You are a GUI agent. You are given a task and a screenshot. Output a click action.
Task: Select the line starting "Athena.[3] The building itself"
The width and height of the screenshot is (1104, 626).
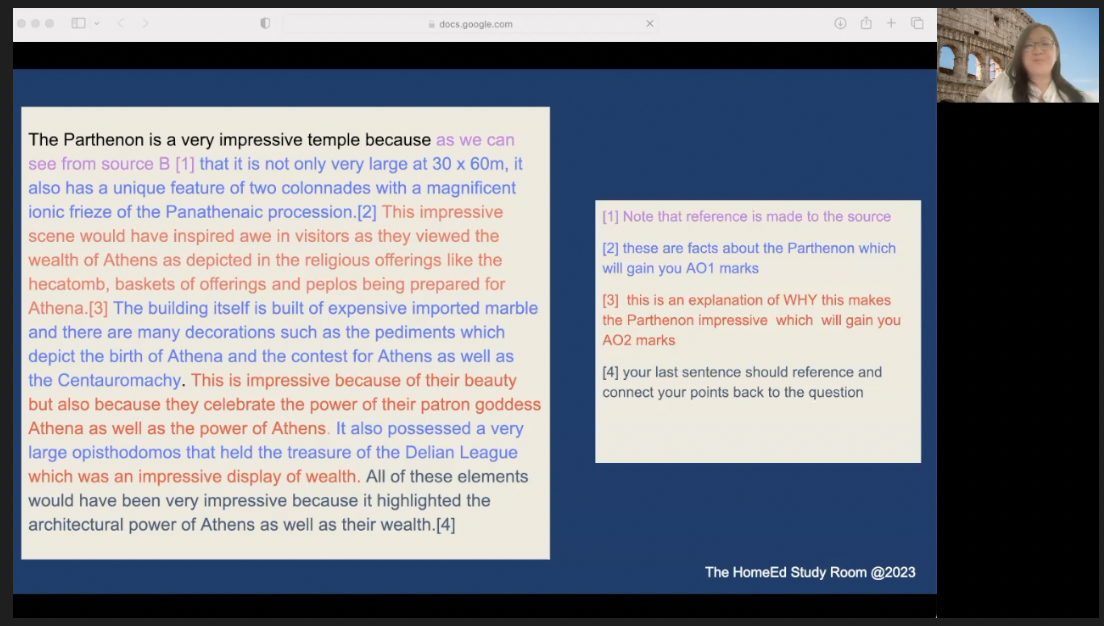[x=283, y=308]
